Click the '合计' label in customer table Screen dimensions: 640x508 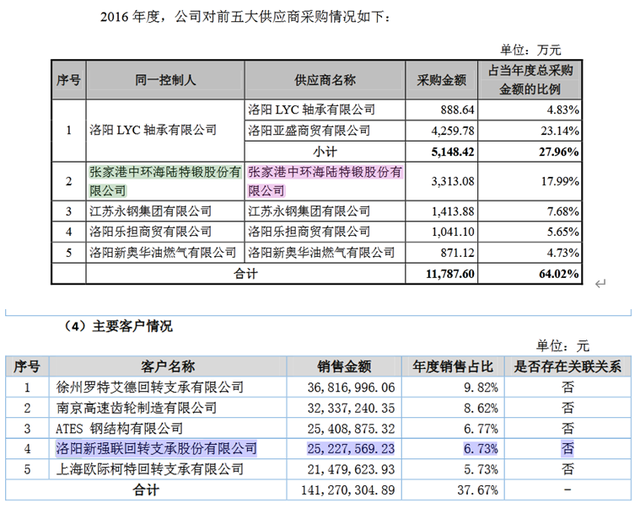146,490
